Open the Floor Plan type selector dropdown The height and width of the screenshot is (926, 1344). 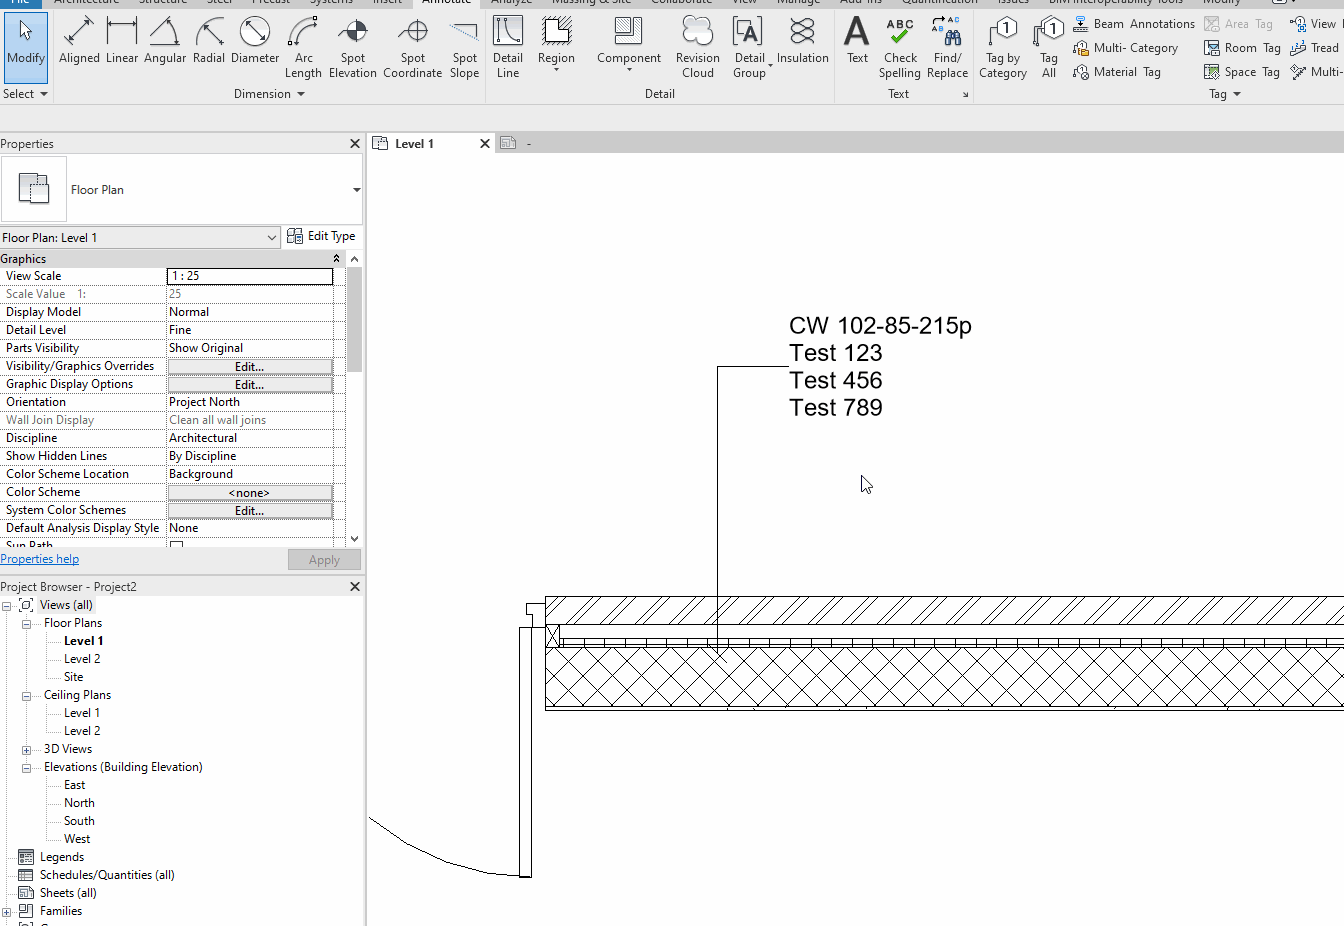pyautogui.click(x=355, y=189)
